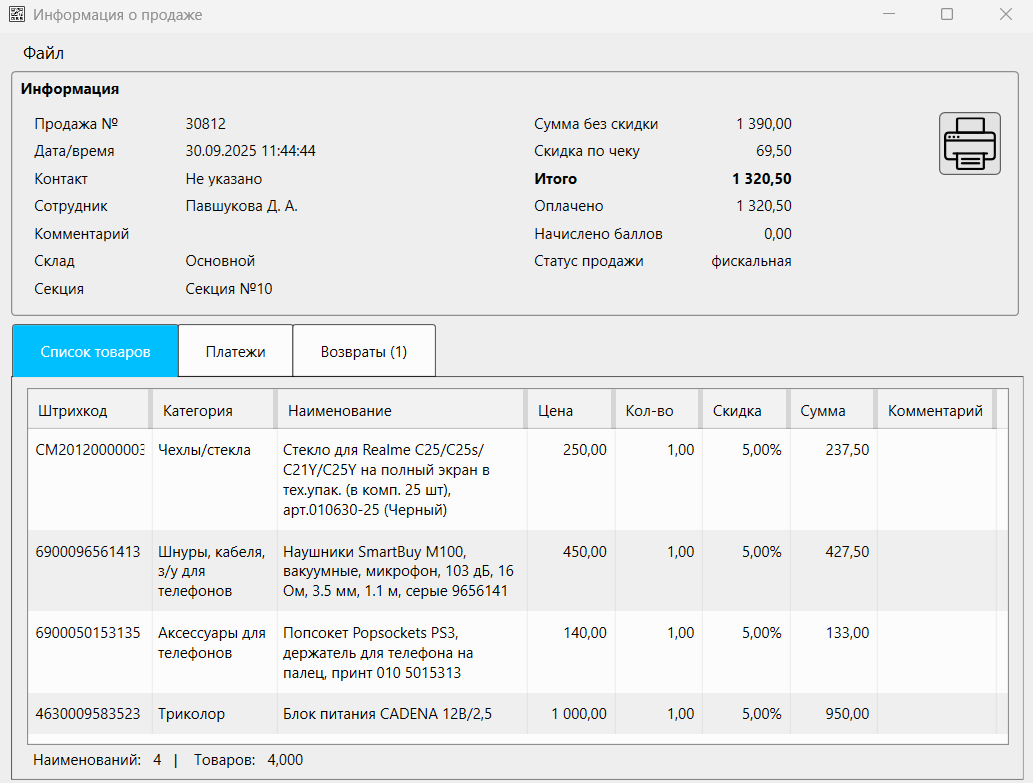This screenshot has width=1033, height=783.
Task: Close the Информация о продаже window
Action: click(1005, 15)
